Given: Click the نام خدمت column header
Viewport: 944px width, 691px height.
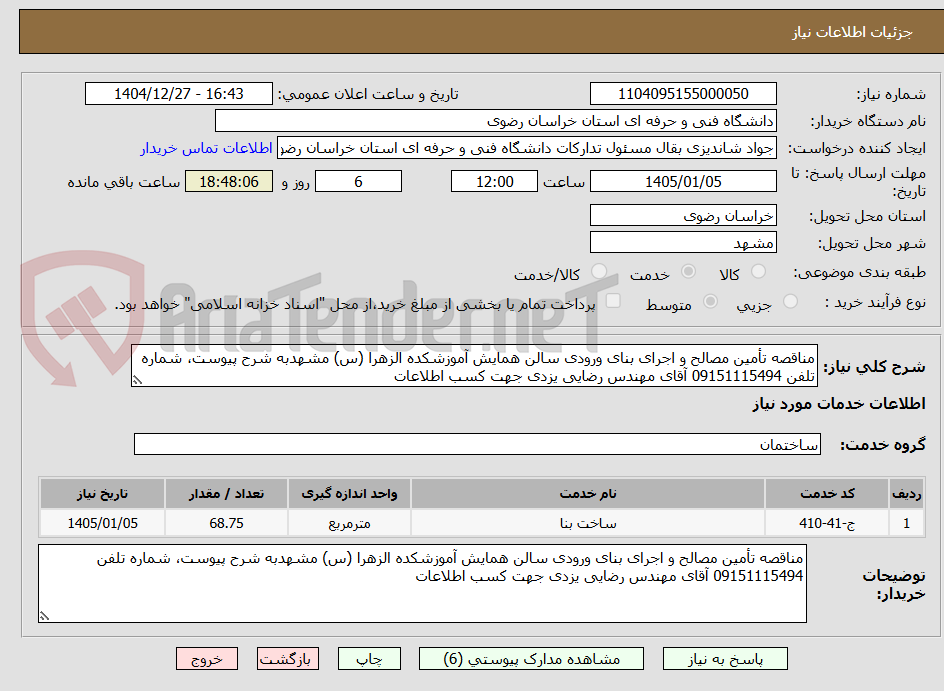Looking at the screenshot, I should point(588,494).
